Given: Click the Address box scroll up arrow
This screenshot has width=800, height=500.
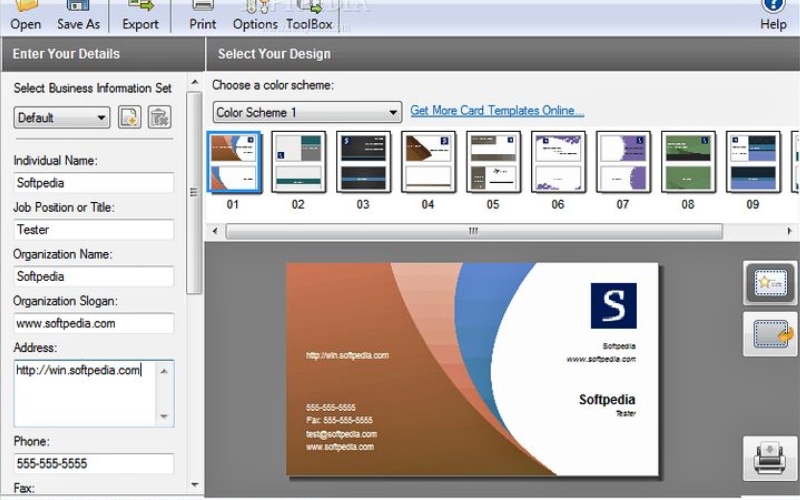Looking at the screenshot, I should click(x=164, y=371).
